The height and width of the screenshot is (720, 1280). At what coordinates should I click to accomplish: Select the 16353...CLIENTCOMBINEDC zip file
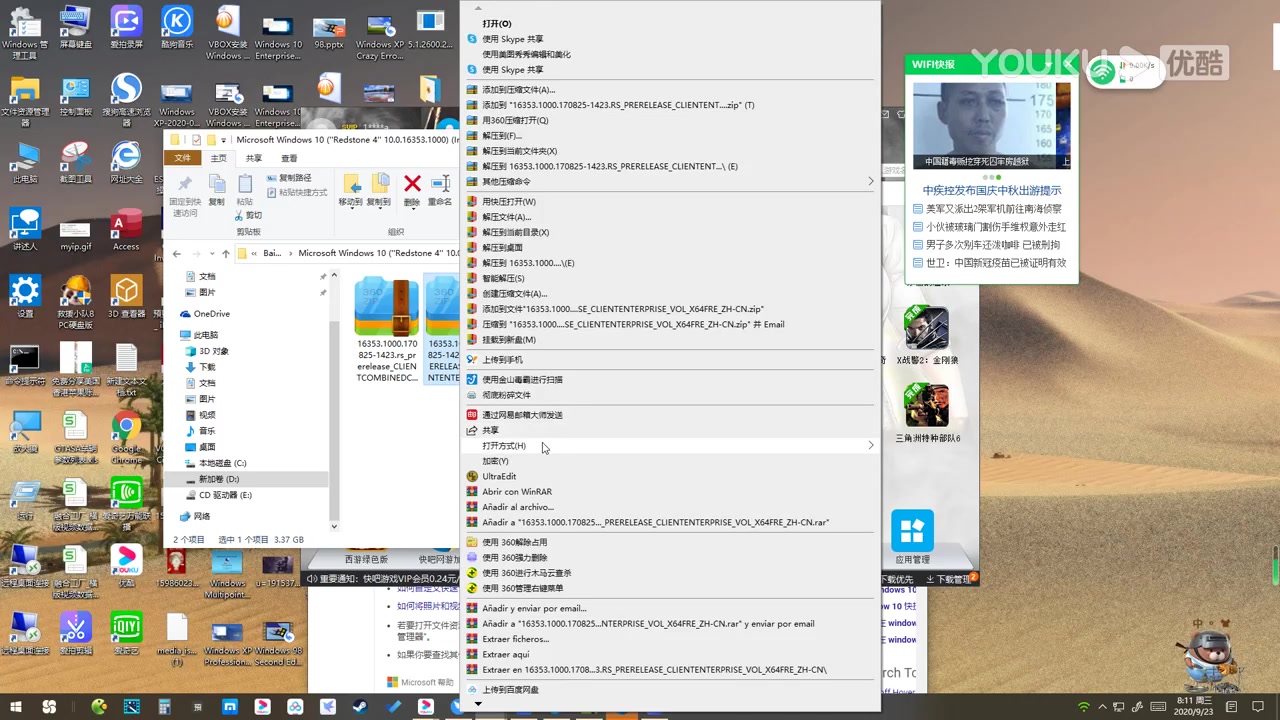tap(387, 330)
